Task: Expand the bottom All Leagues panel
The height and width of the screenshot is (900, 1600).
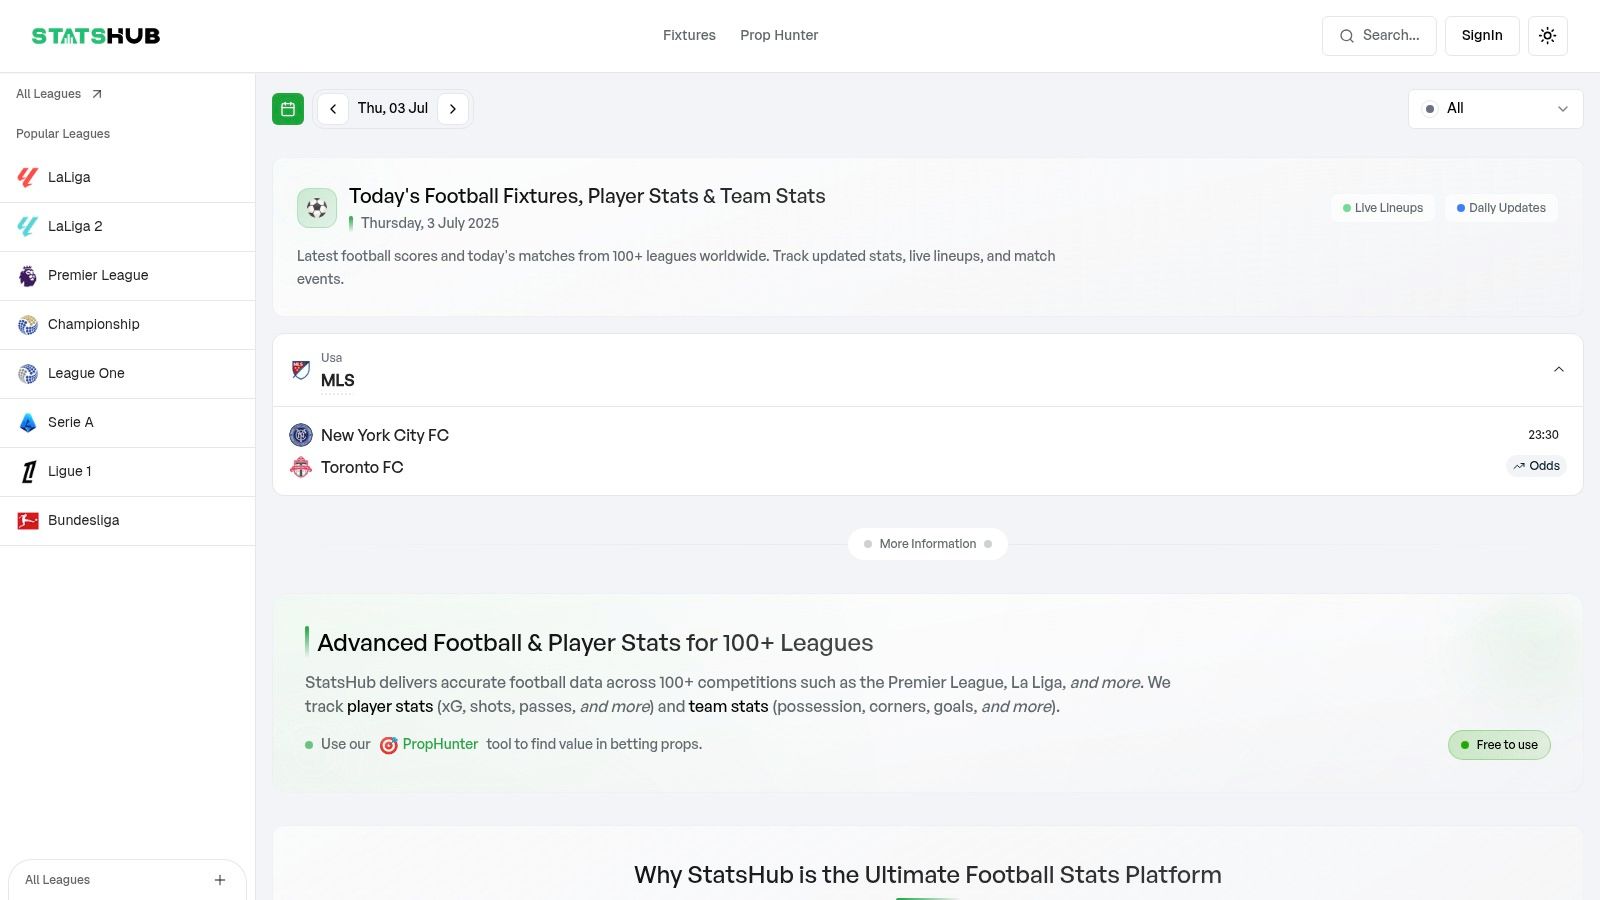Action: pyautogui.click(x=127, y=880)
